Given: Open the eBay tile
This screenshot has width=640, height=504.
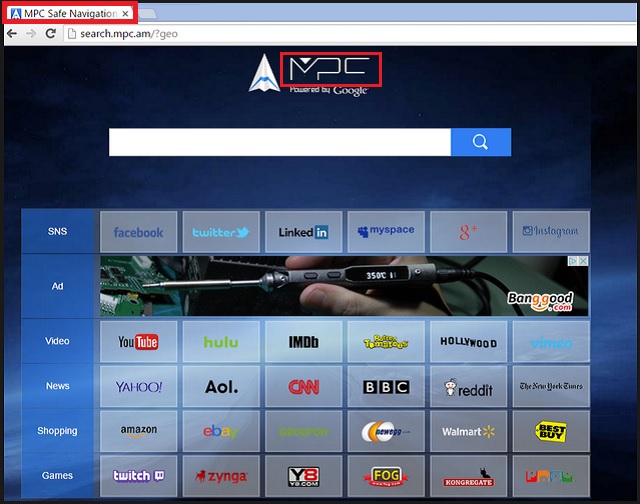Looking at the screenshot, I should [221, 431].
